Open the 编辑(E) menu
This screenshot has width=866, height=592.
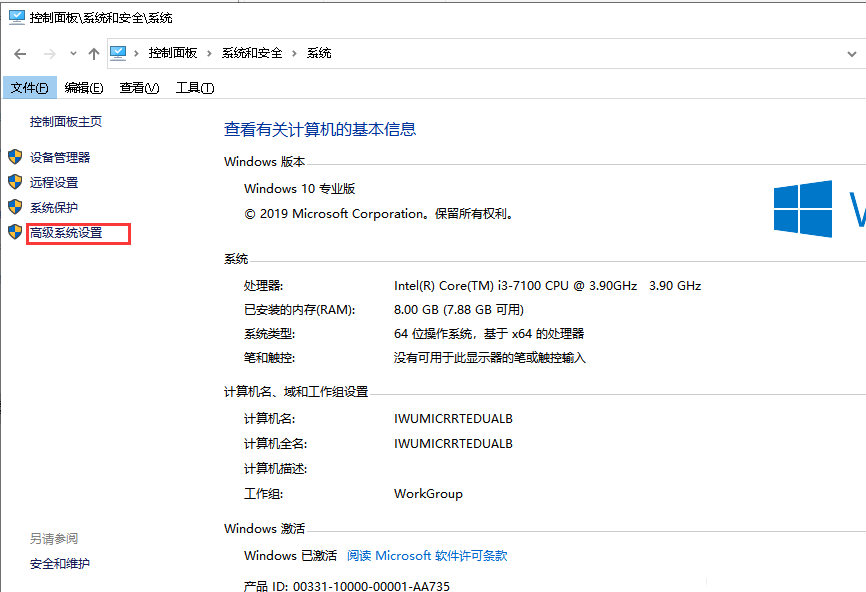[84, 88]
